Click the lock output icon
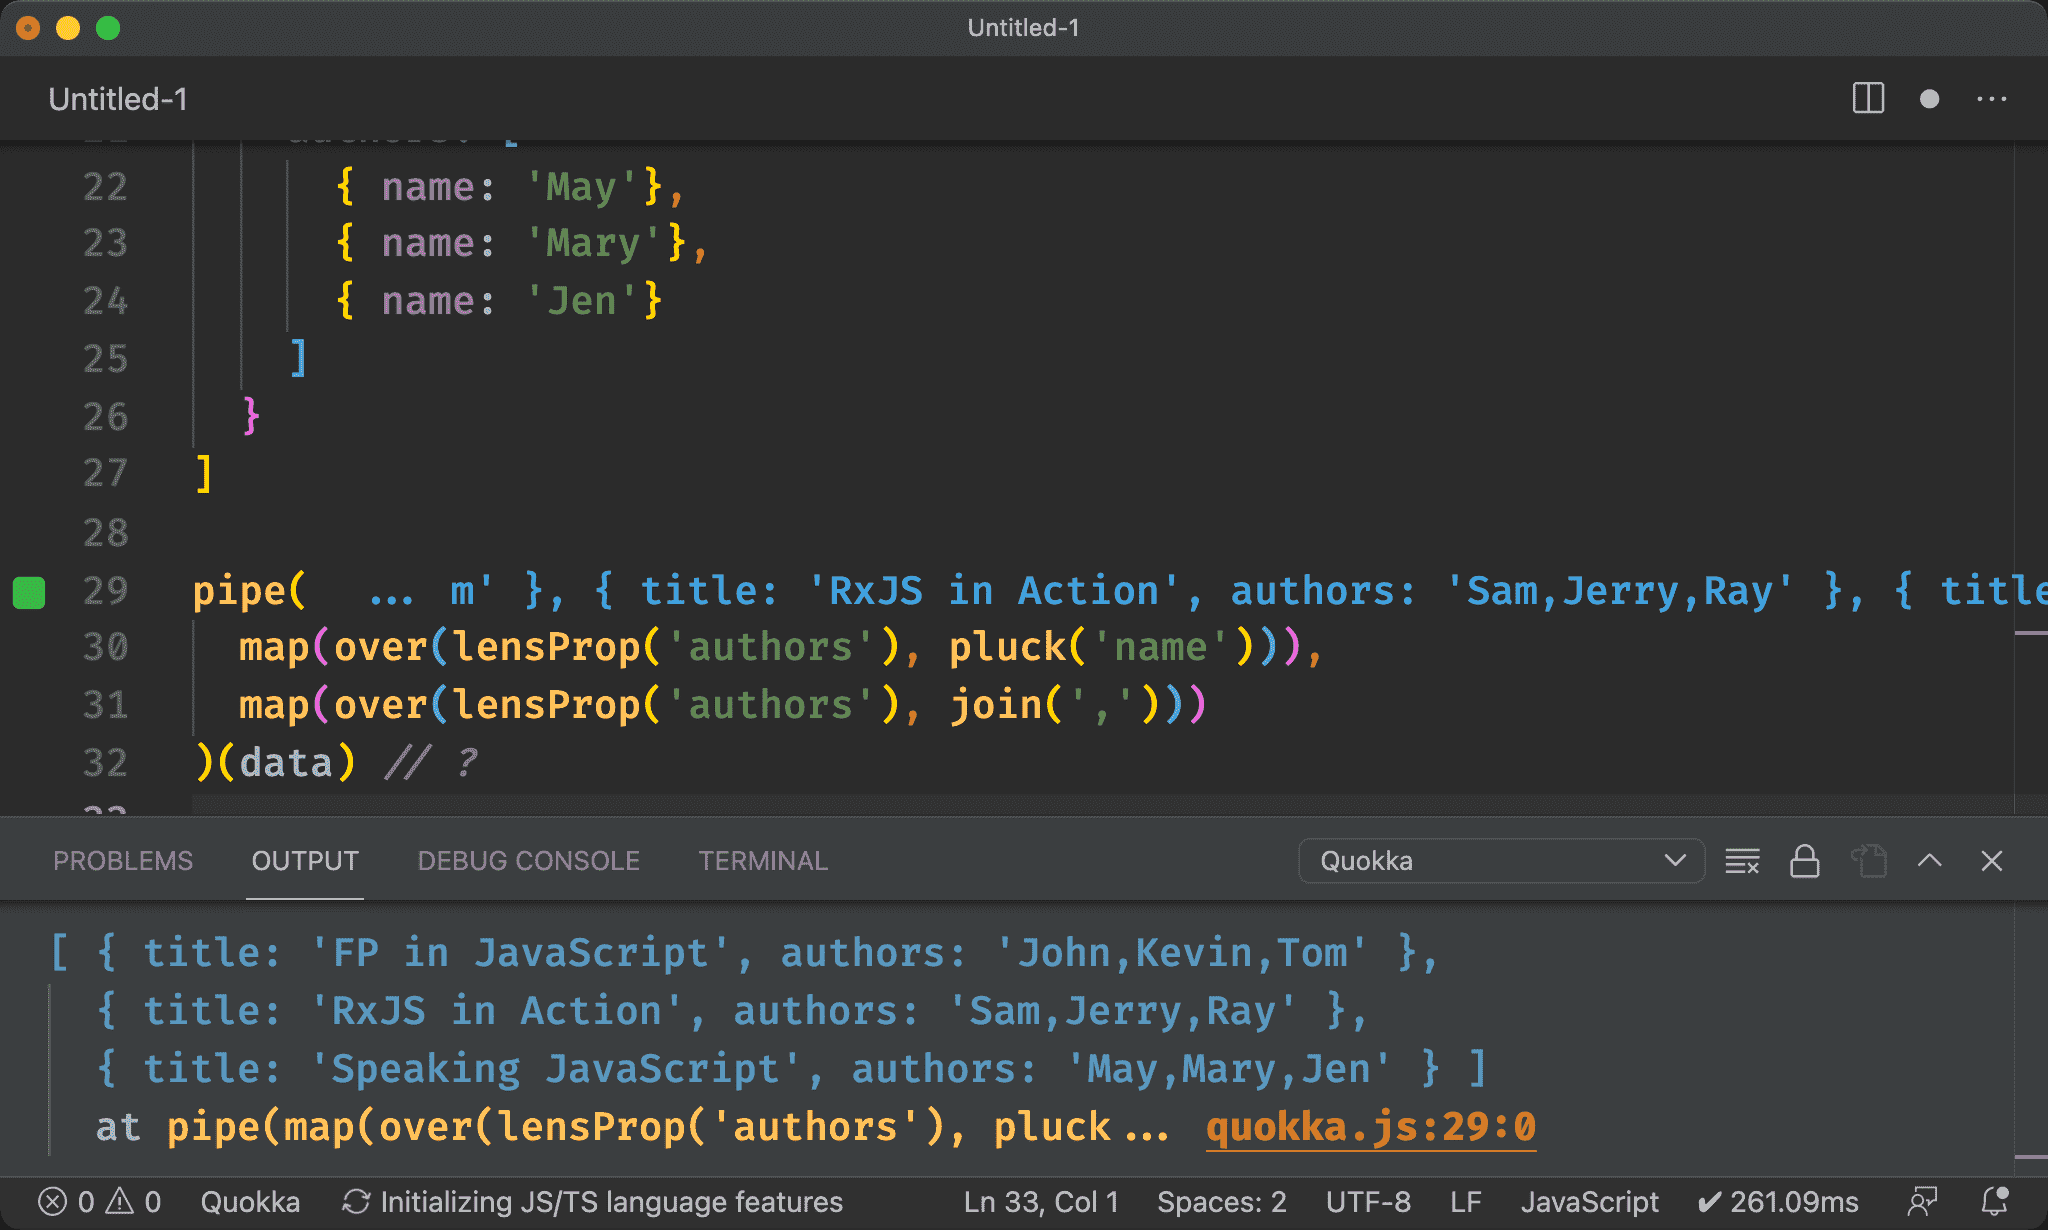The height and width of the screenshot is (1230, 2048). 1807,860
